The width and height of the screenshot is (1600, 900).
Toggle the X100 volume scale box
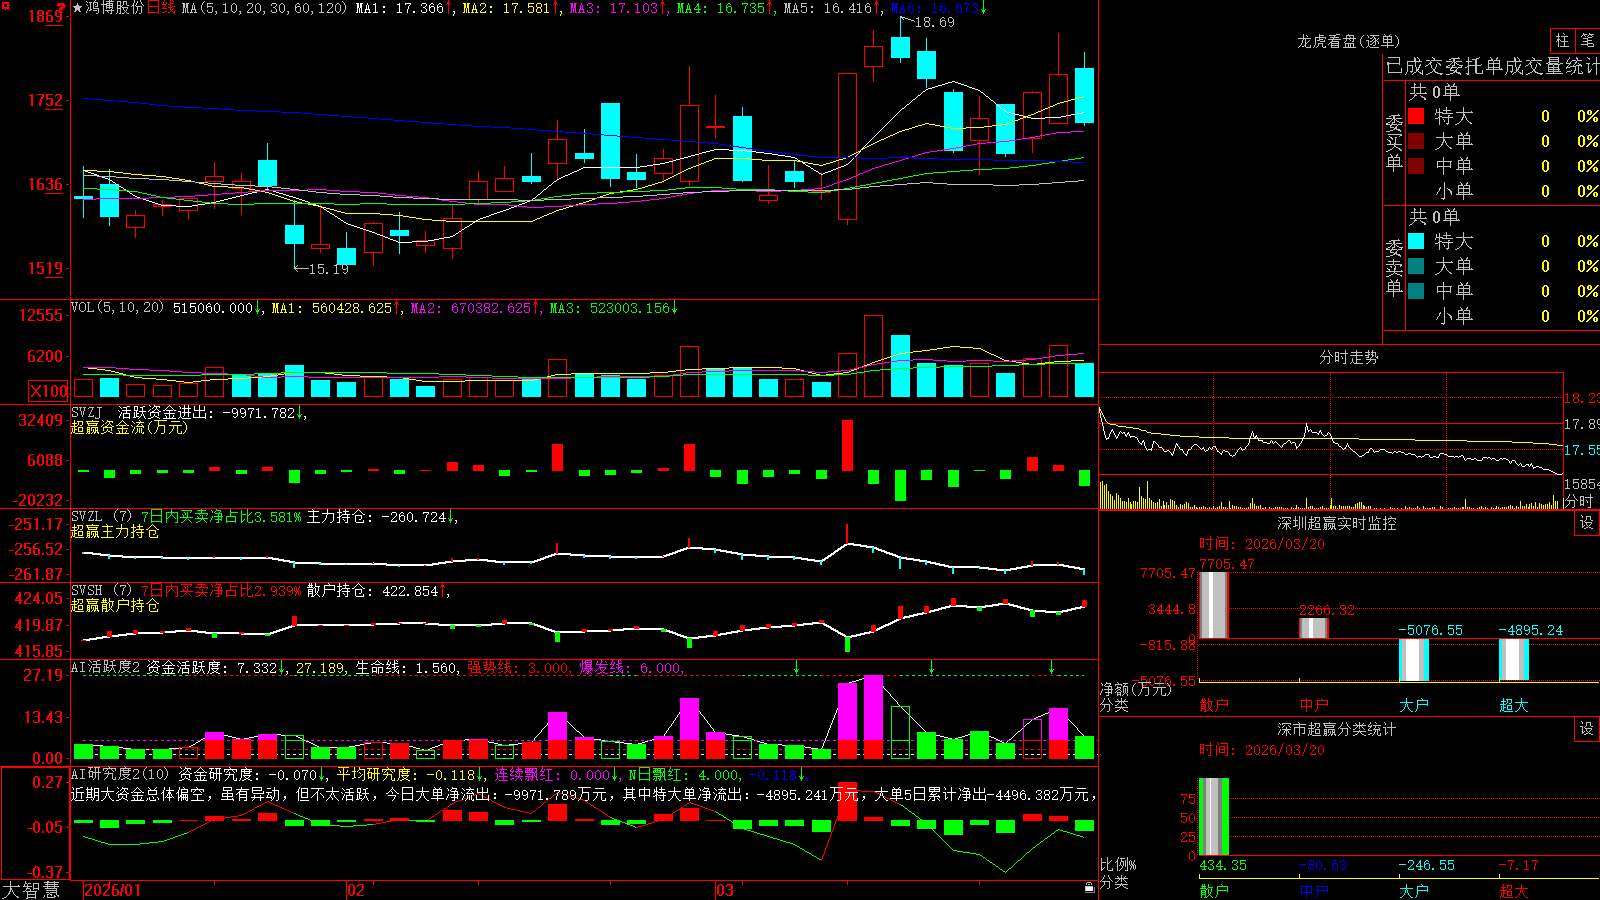[x=48, y=391]
